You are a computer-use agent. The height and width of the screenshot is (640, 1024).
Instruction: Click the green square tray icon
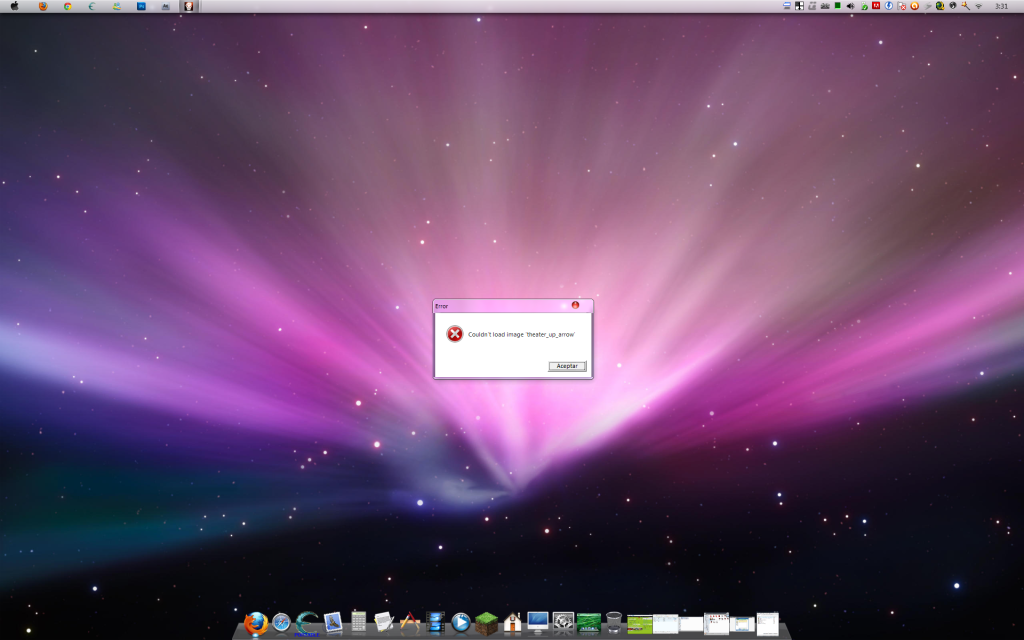[838, 6]
